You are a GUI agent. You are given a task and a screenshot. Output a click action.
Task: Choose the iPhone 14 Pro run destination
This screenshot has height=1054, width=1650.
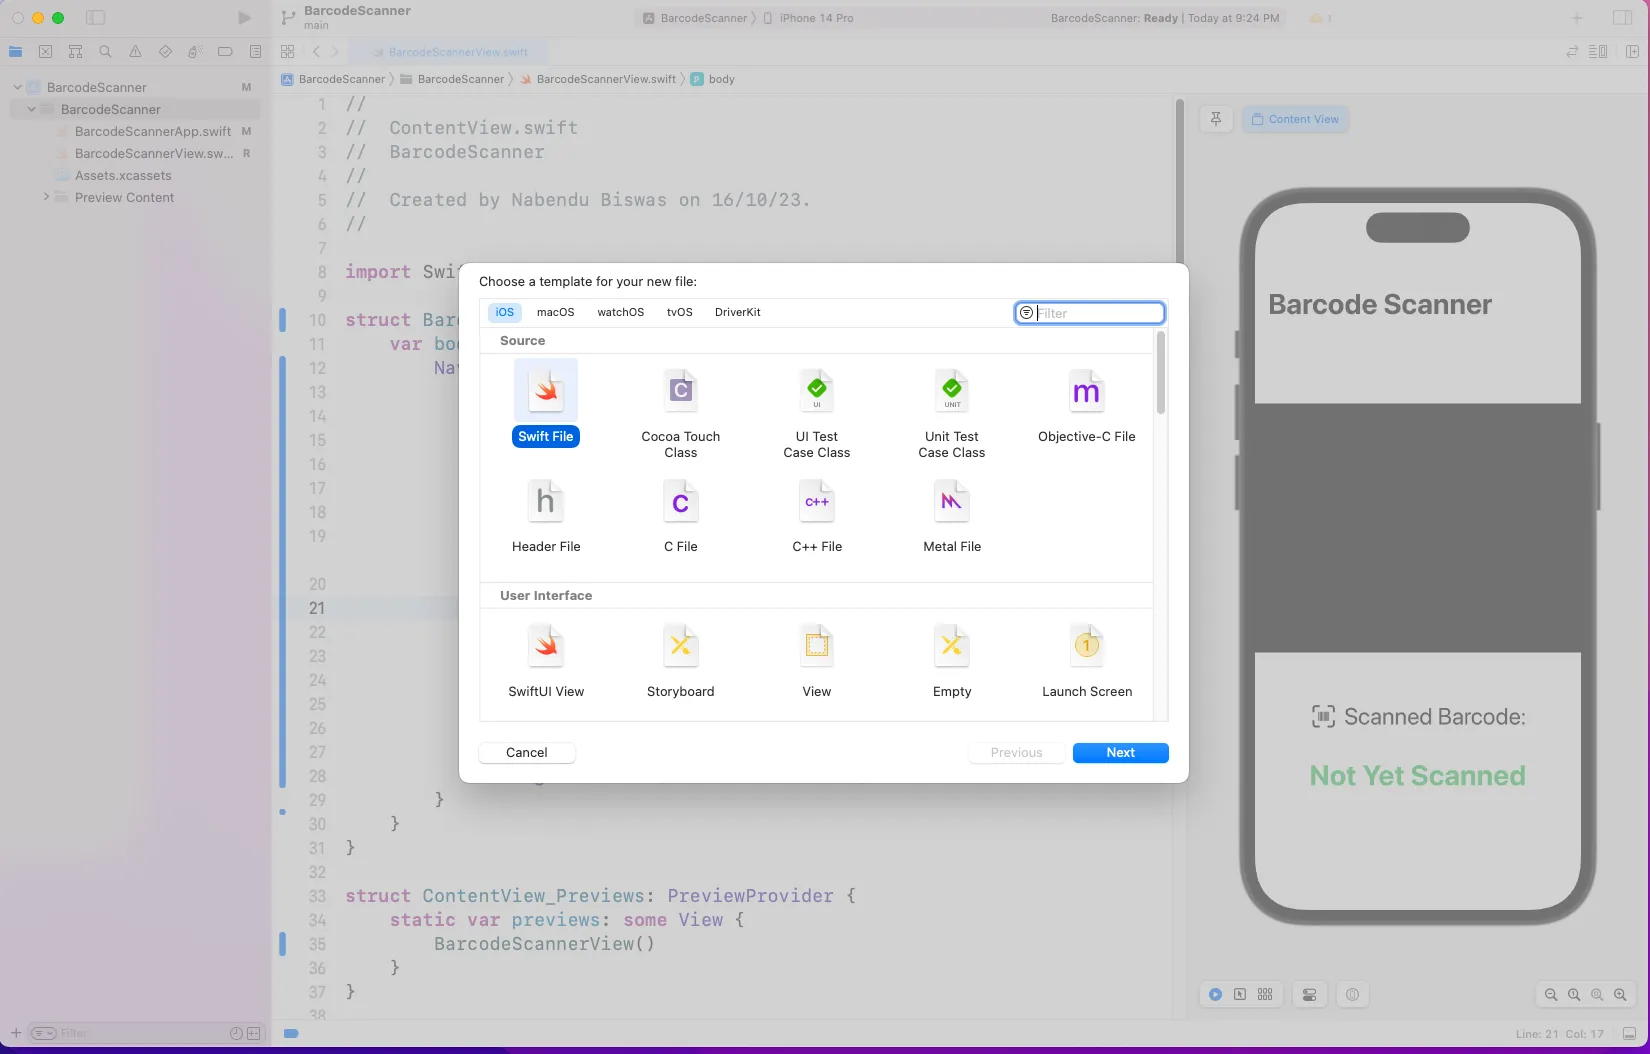pyautogui.click(x=809, y=18)
